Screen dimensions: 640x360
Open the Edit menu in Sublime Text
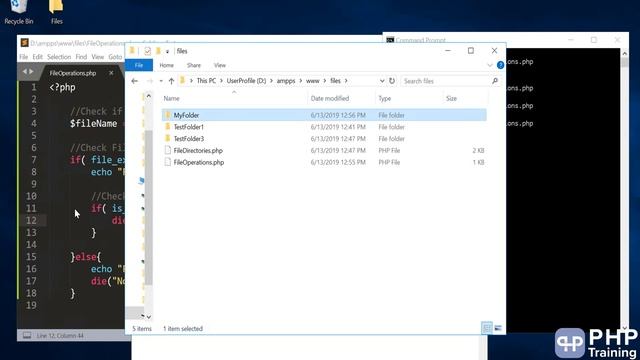coord(38,57)
